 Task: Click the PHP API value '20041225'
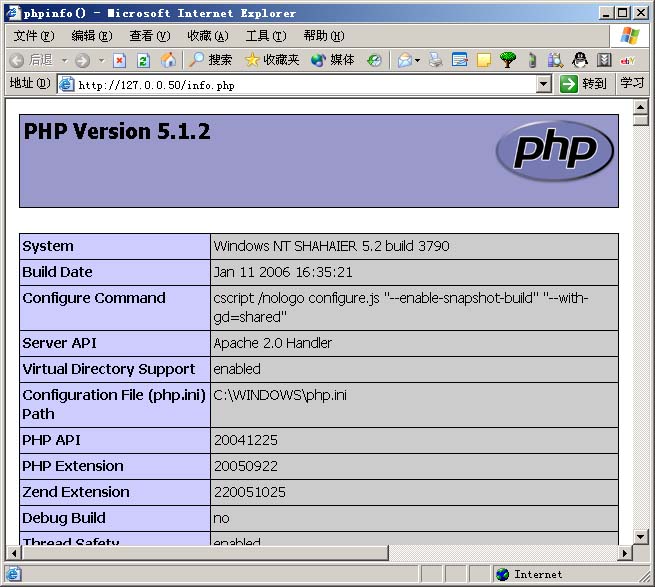click(x=246, y=440)
